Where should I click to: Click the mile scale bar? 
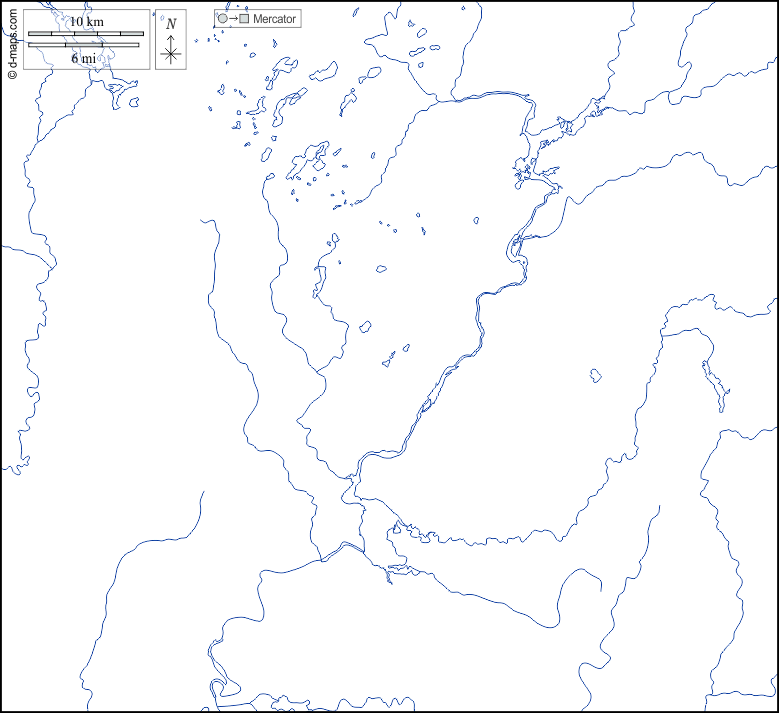coord(84,45)
